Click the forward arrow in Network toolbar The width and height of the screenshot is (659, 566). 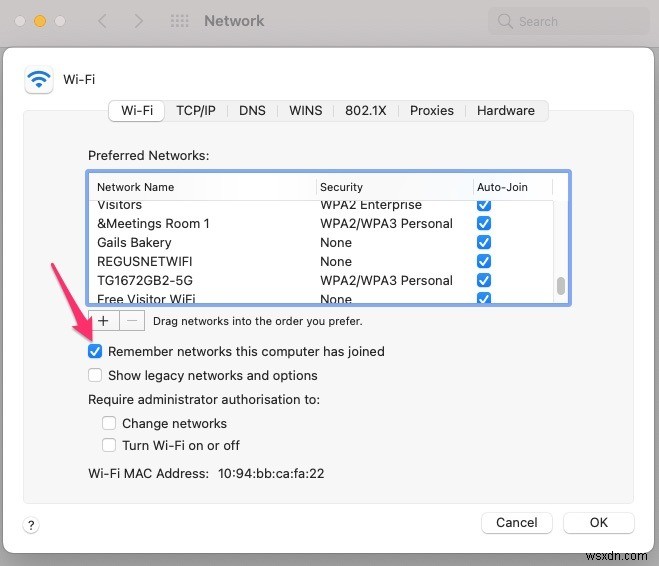pyautogui.click(x=138, y=21)
